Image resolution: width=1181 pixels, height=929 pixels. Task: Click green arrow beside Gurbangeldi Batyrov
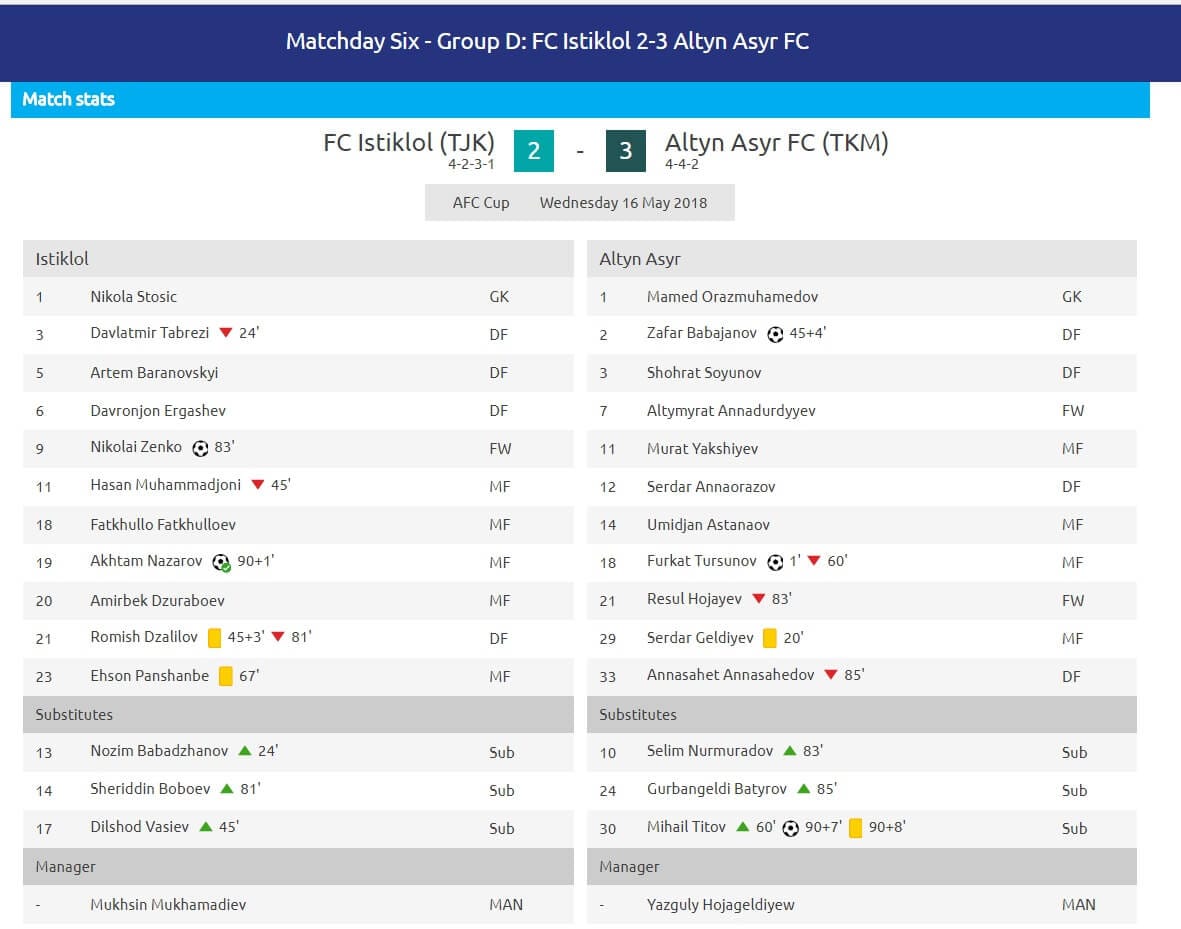pyautogui.click(x=803, y=789)
